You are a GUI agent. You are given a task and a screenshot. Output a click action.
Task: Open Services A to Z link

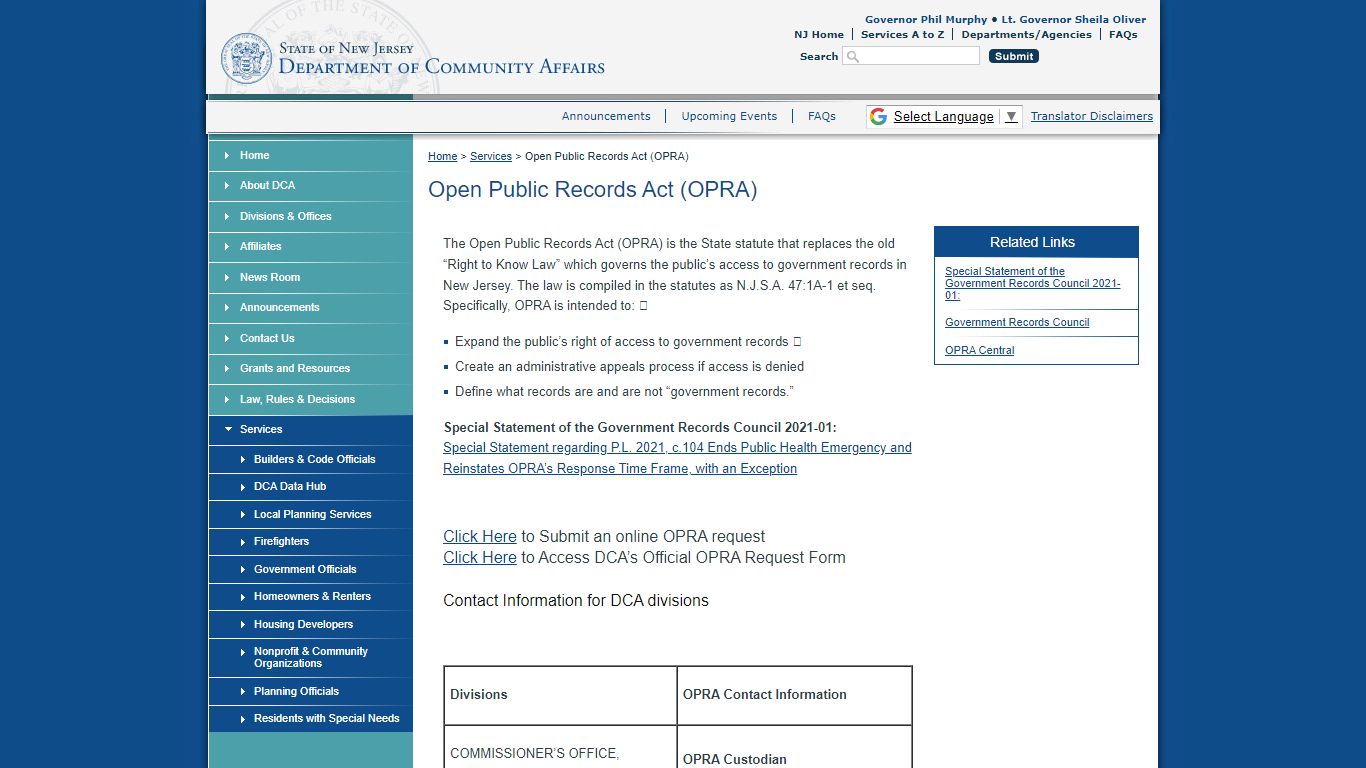902,34
